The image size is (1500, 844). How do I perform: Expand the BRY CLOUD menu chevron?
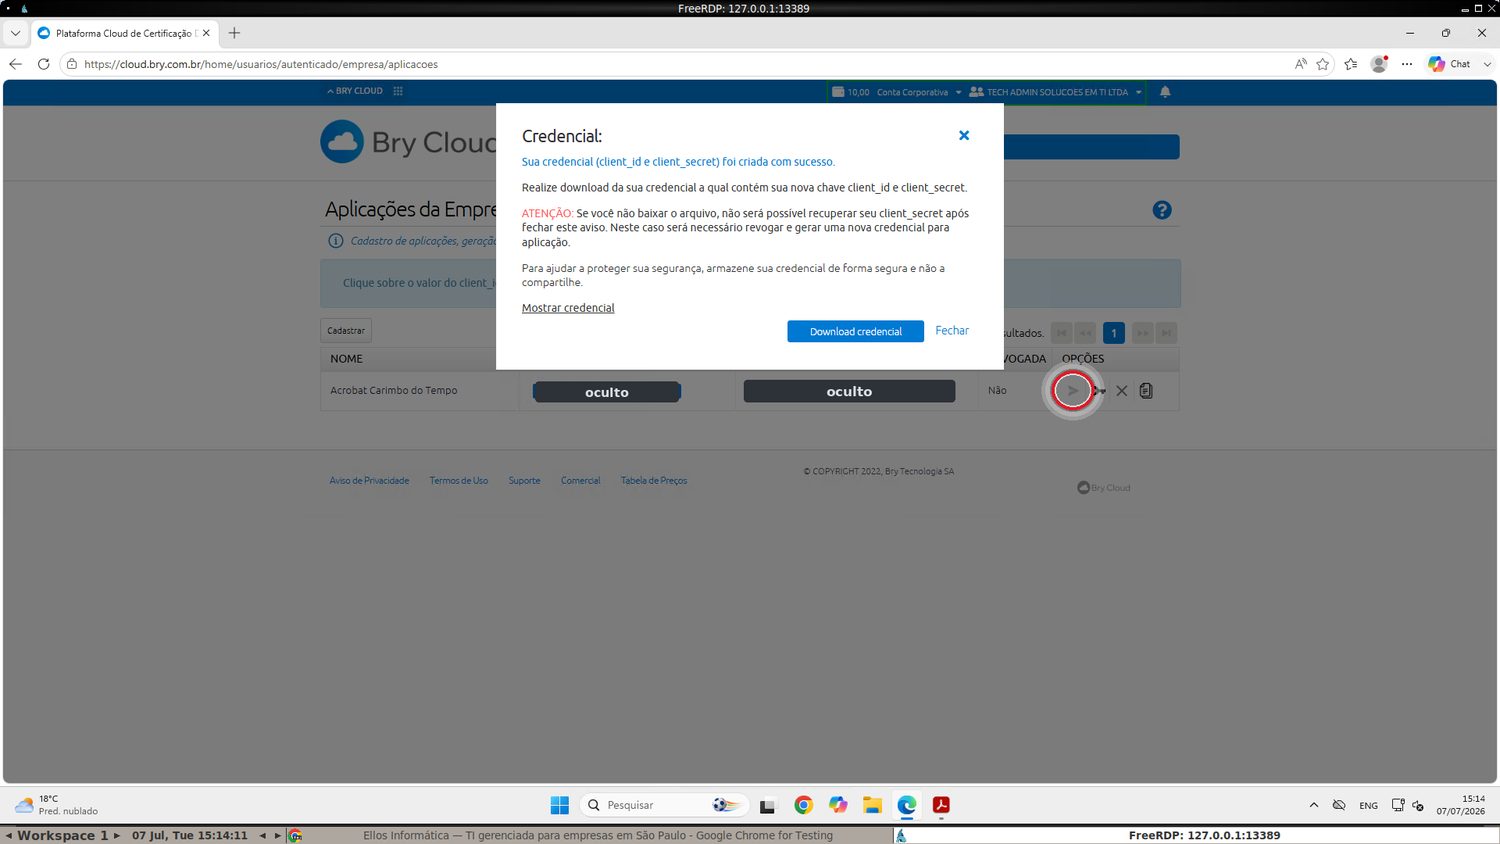(330, 91)
